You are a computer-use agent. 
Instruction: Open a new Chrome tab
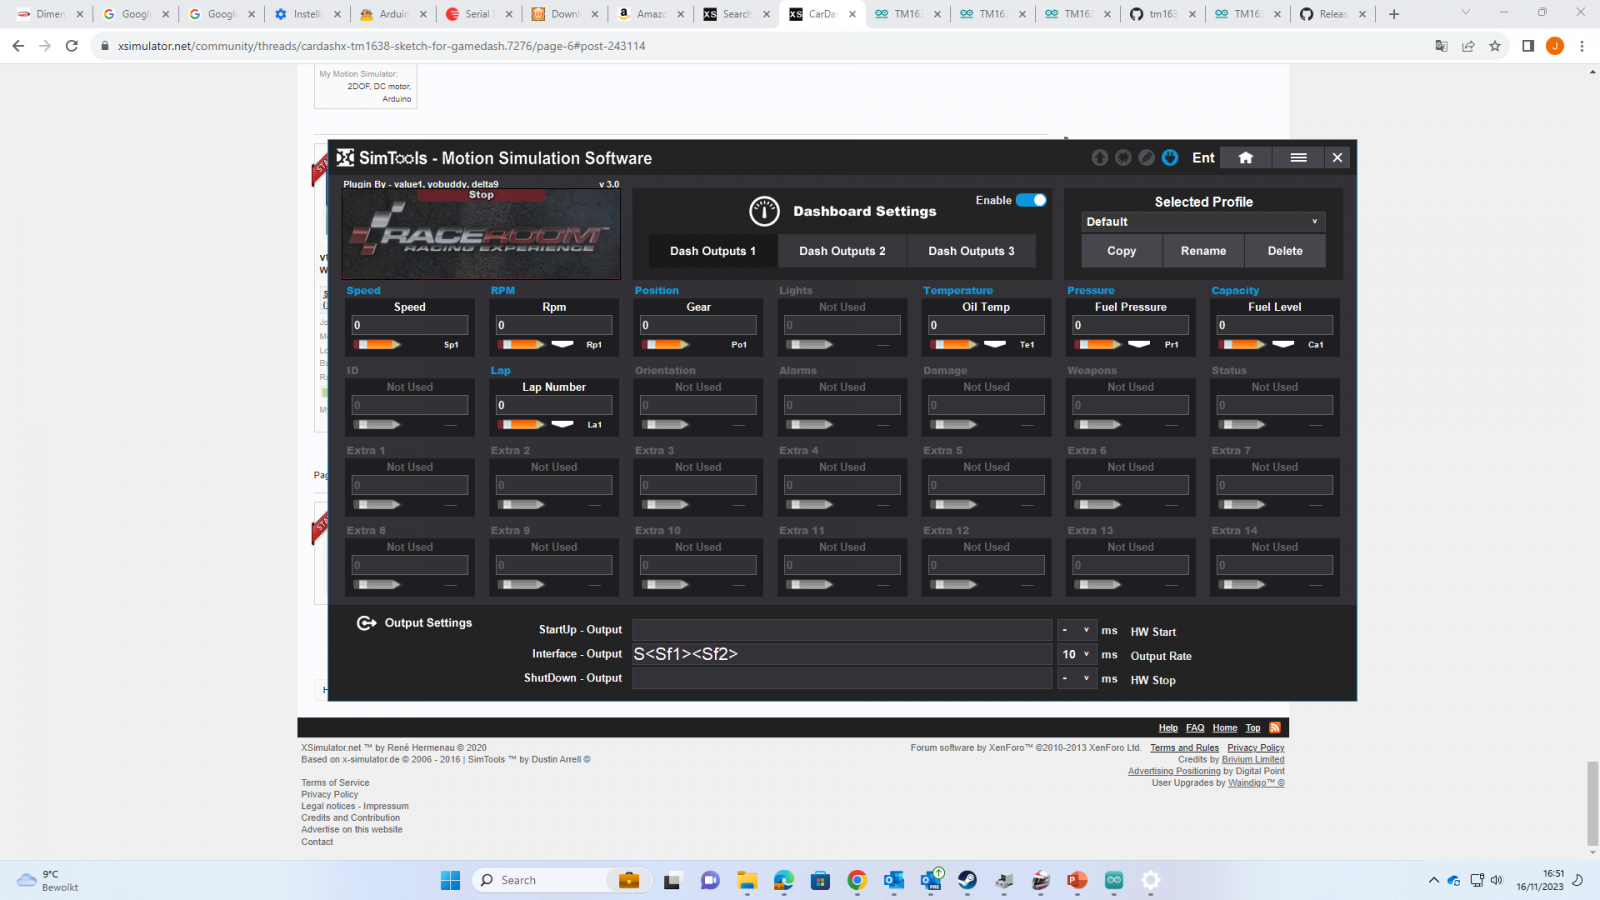[1394, 14]
